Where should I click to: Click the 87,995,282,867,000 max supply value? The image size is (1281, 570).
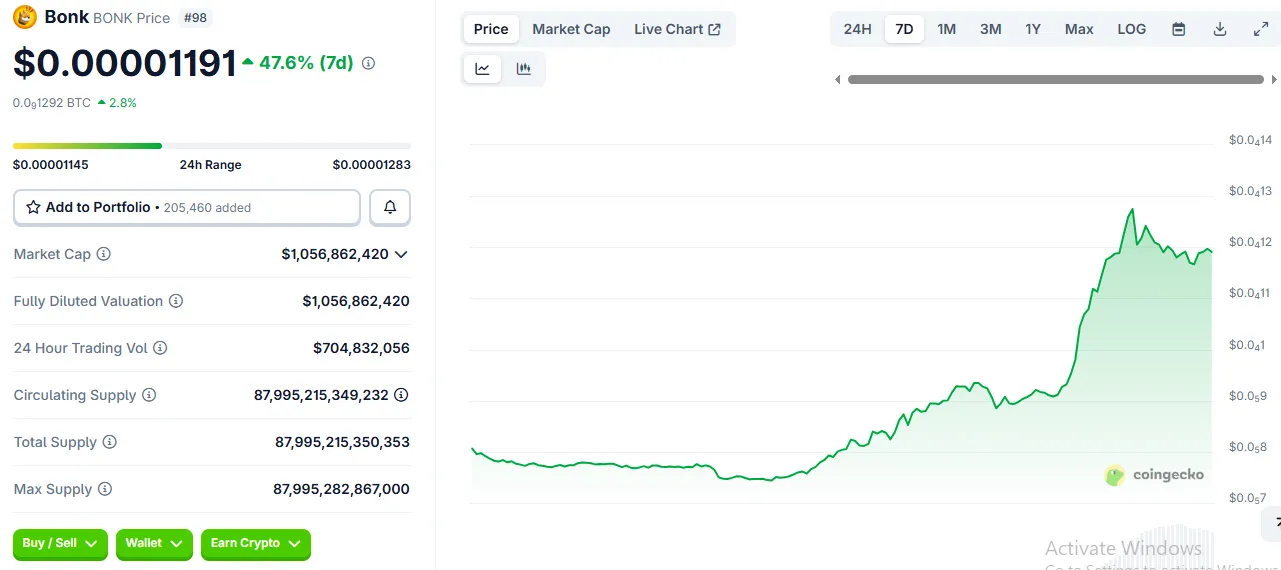click(x=341, y=489)
